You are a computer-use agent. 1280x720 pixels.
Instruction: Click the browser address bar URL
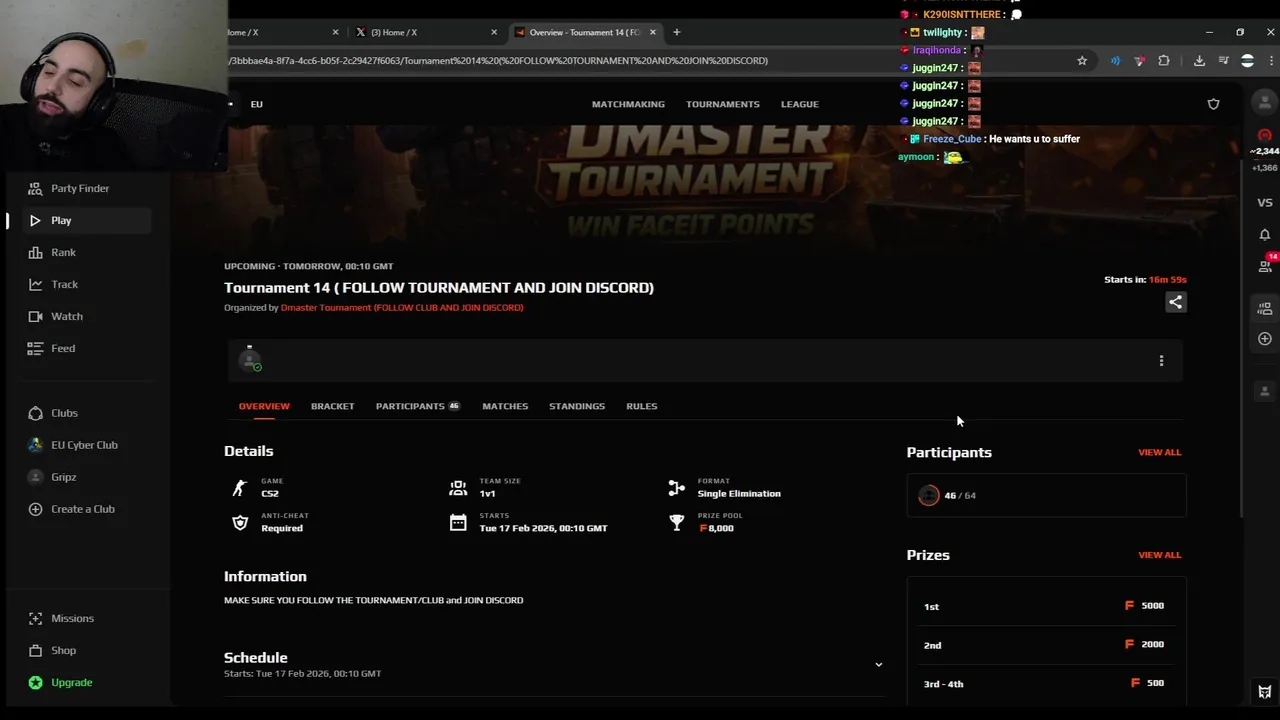(498, 61)
